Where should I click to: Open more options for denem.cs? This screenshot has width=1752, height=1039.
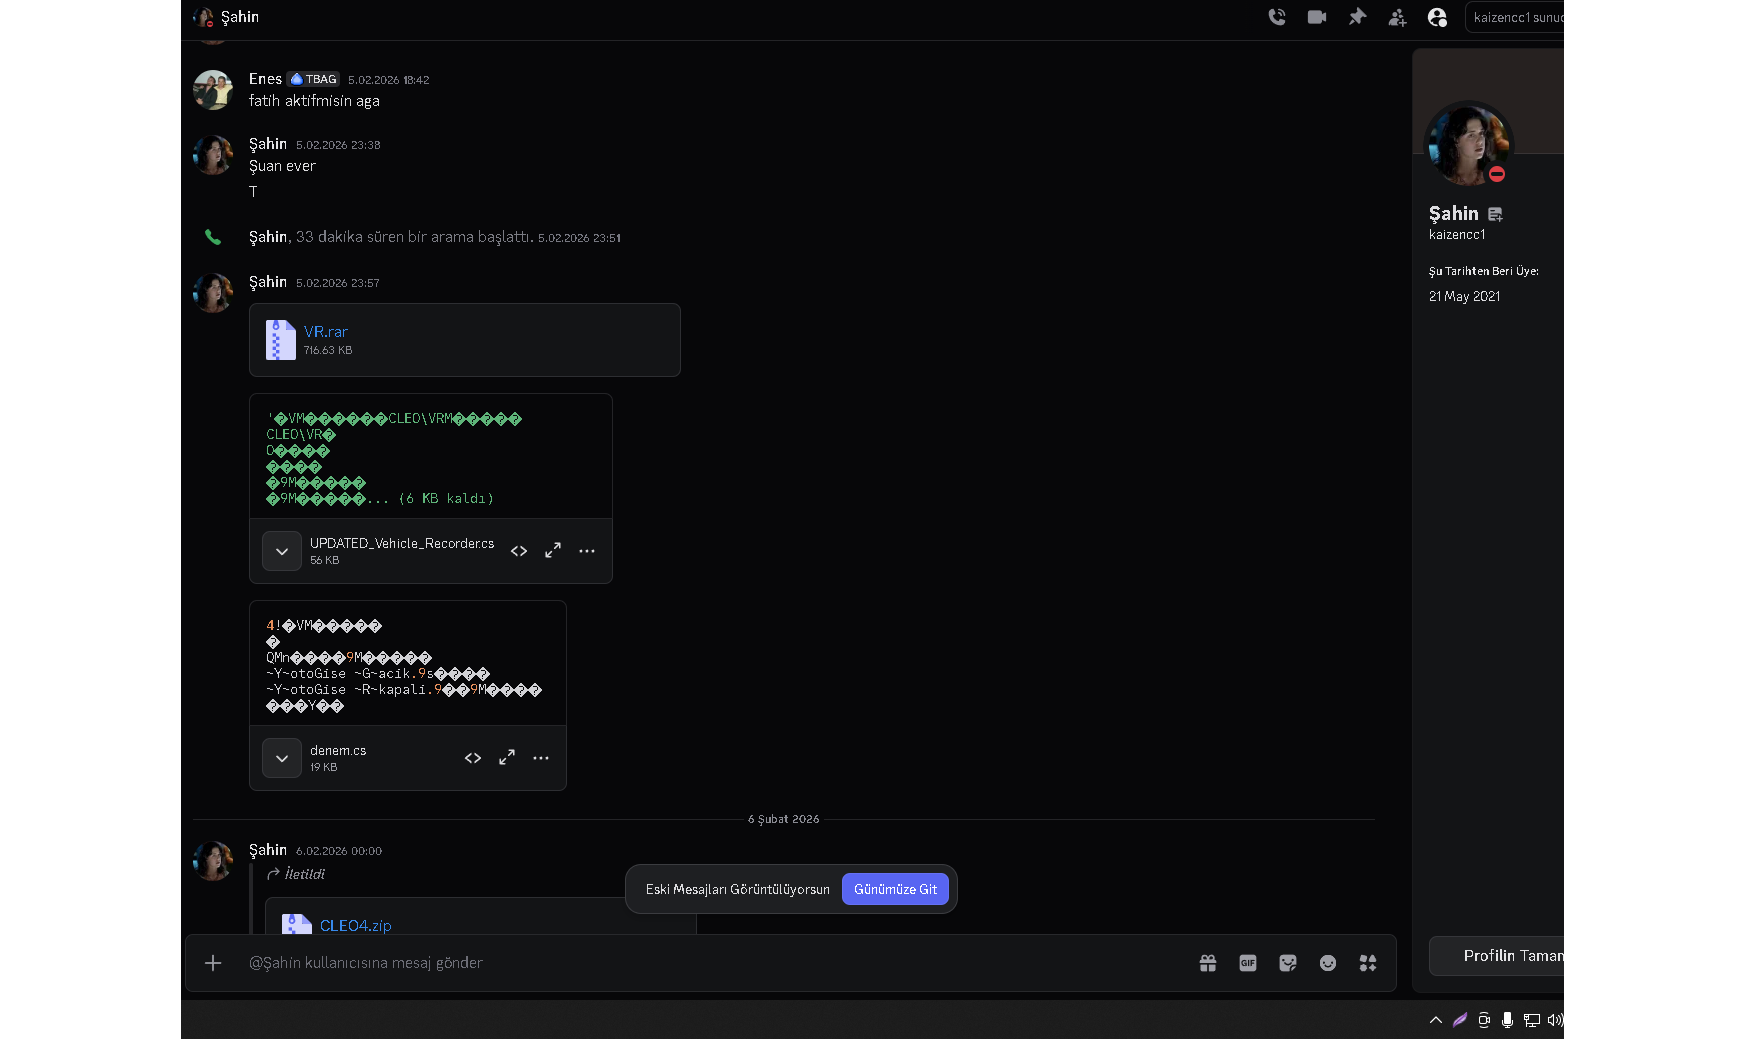click(541, 758)
